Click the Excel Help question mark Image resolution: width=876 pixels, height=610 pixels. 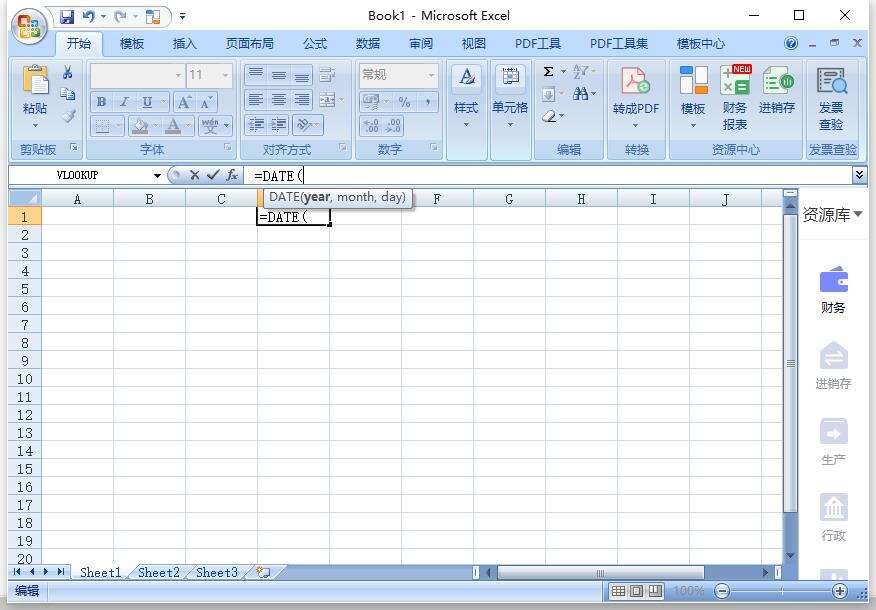tap(791, 43)
